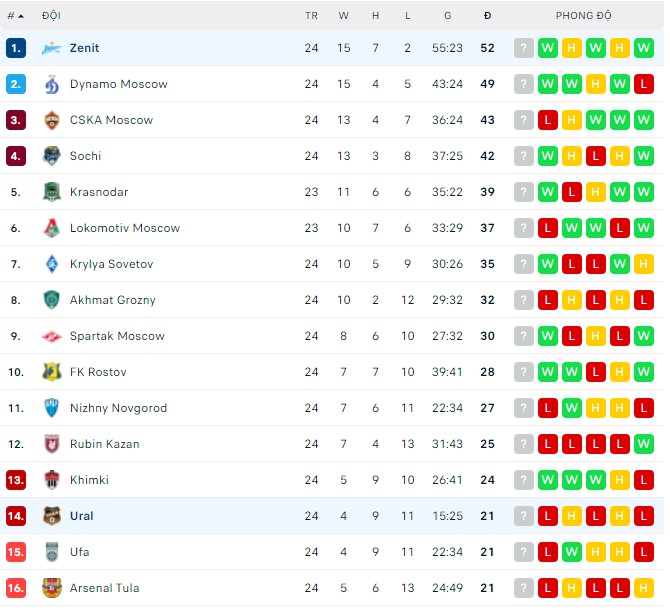Screen dimensions: 670x610
Task: Click the CSKA Moscow club crest
Action: click(x=52, y=120)
